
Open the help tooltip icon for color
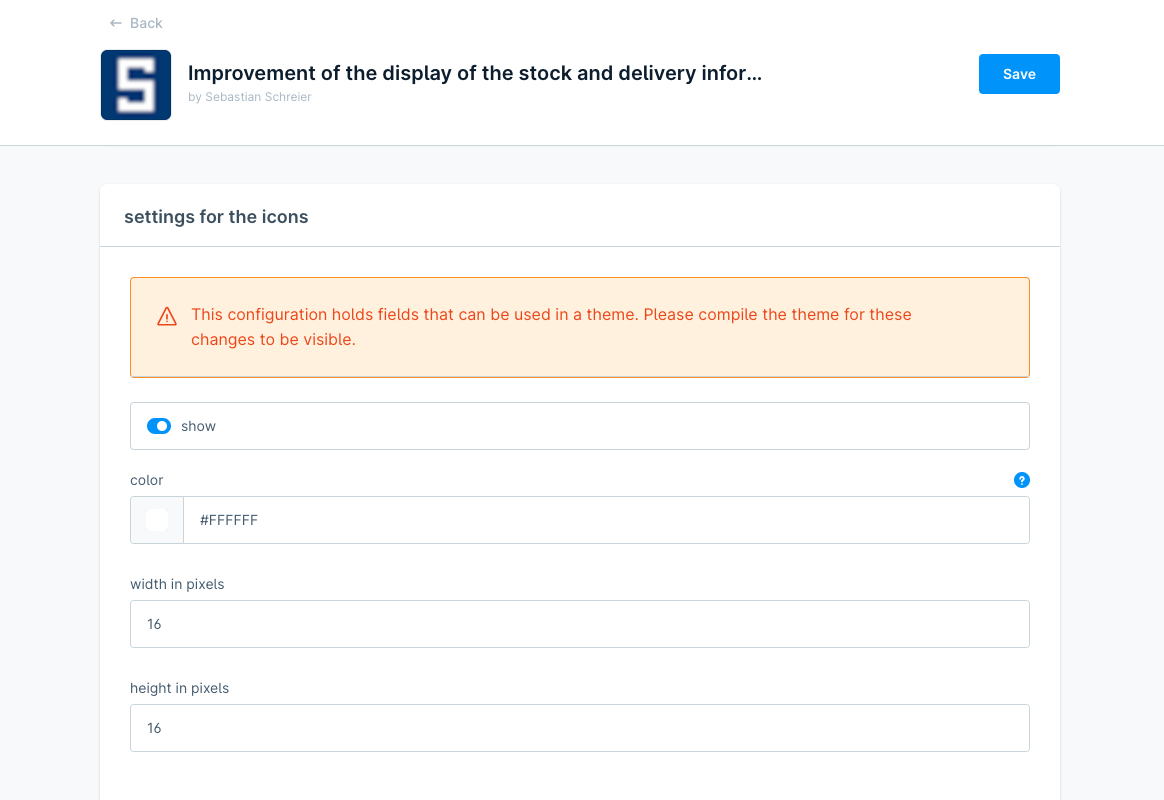click(1021, 480)
